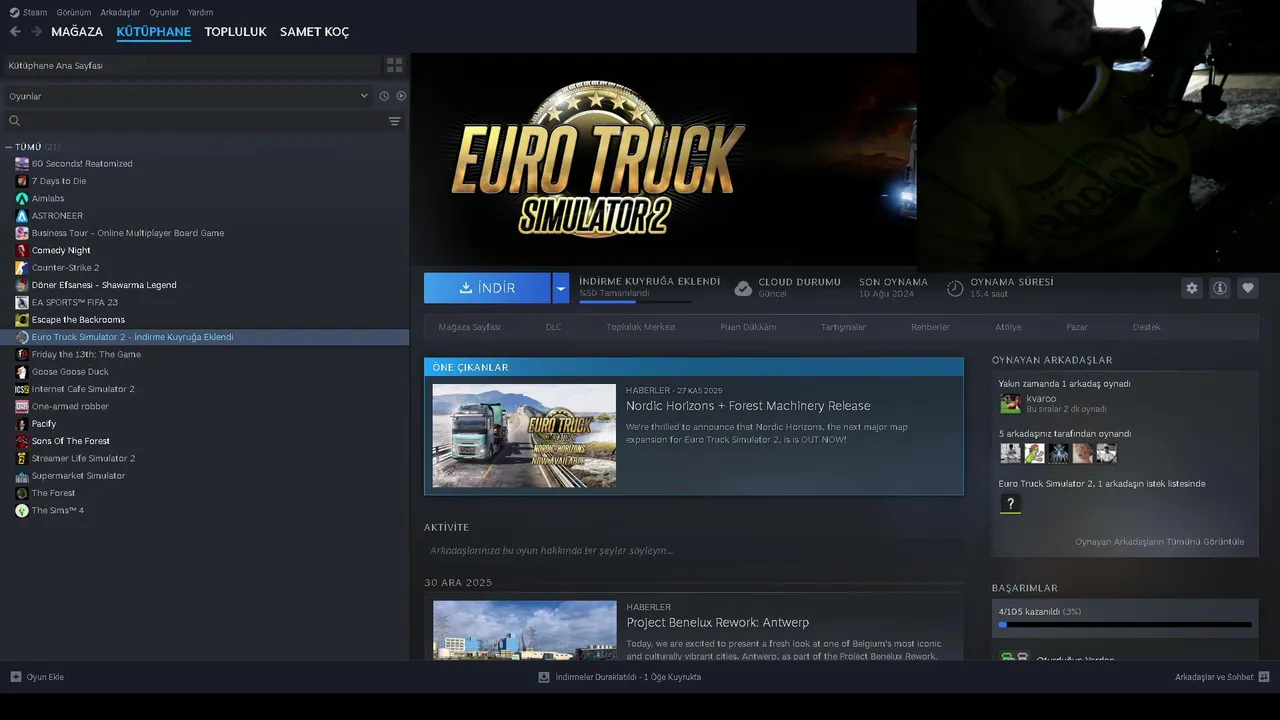Click the EA SPORTS FIFA 23 icon
1280x720 pixels.
(22, 302)
